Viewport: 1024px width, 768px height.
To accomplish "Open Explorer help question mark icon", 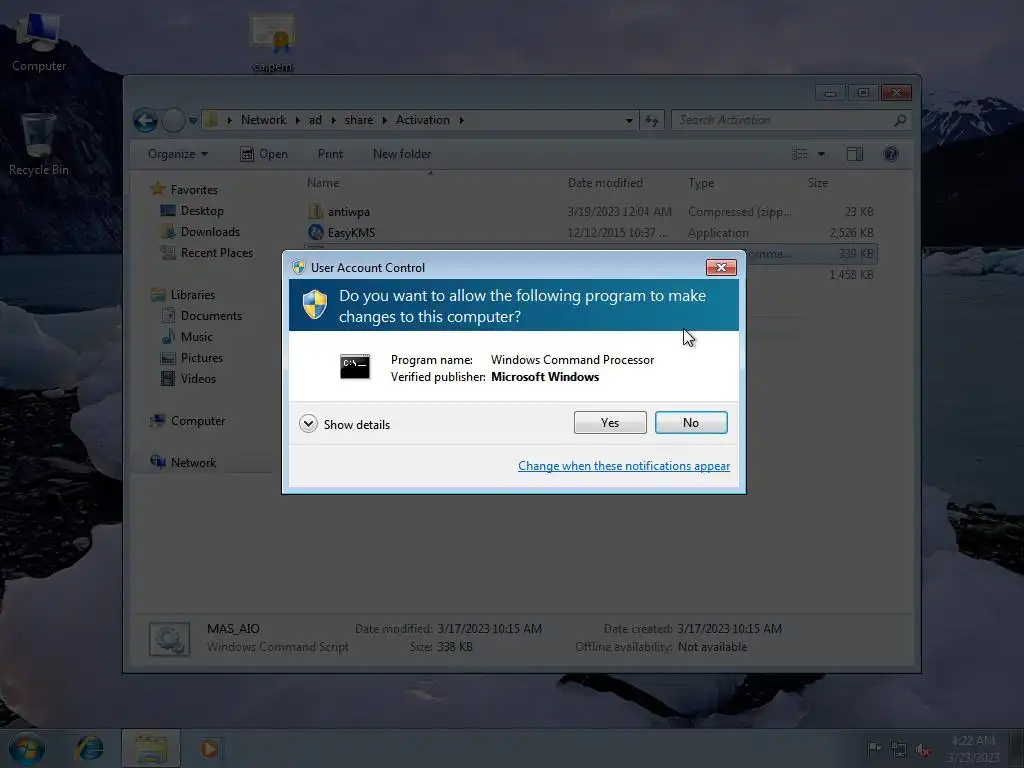I will (891, 154).
